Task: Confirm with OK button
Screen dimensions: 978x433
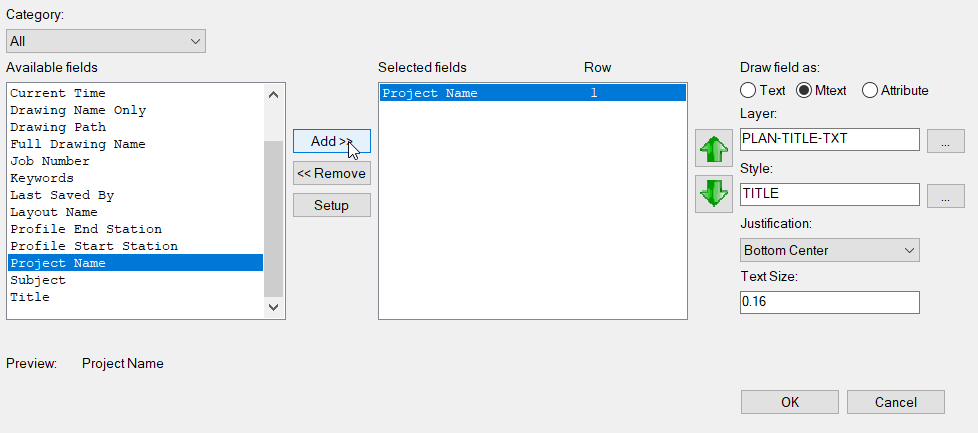Action: coord(790,402)
